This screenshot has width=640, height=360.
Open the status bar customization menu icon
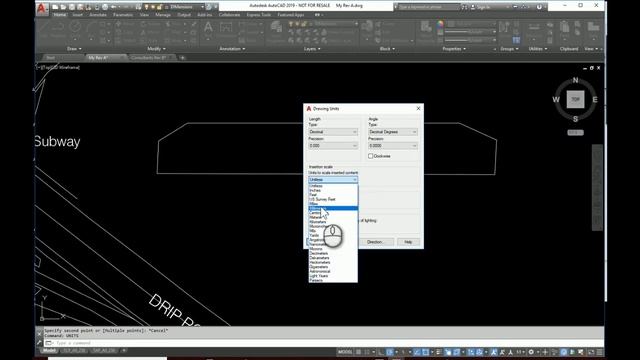point(600,352)
